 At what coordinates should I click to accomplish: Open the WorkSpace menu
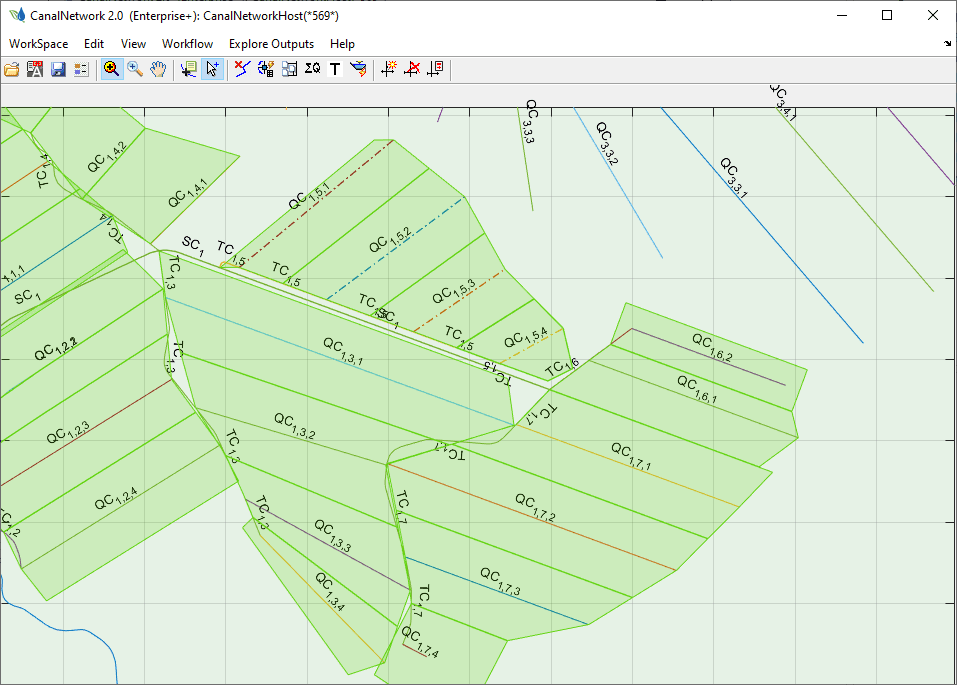(38, 44)
